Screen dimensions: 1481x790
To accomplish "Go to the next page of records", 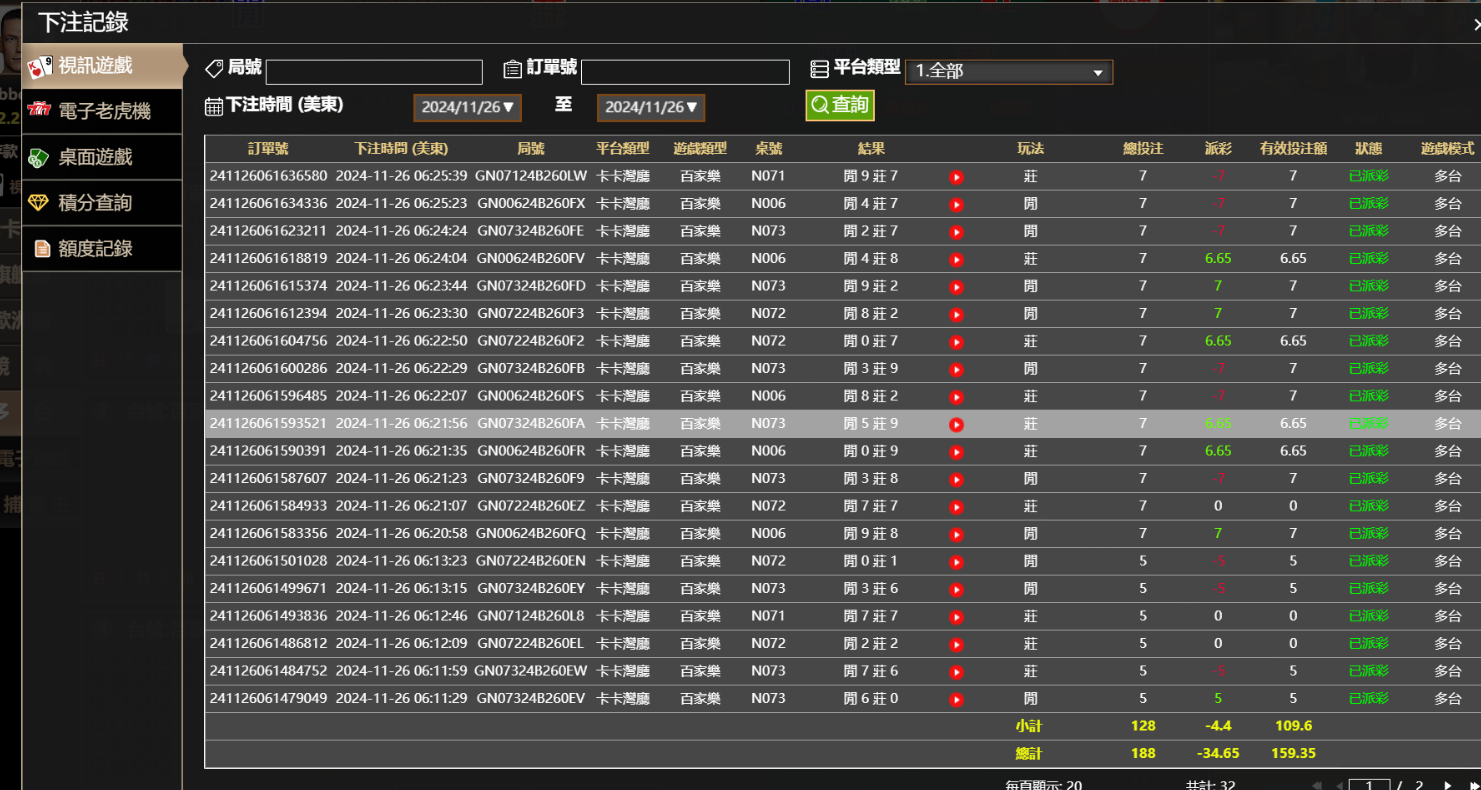I will point(1447,786).
